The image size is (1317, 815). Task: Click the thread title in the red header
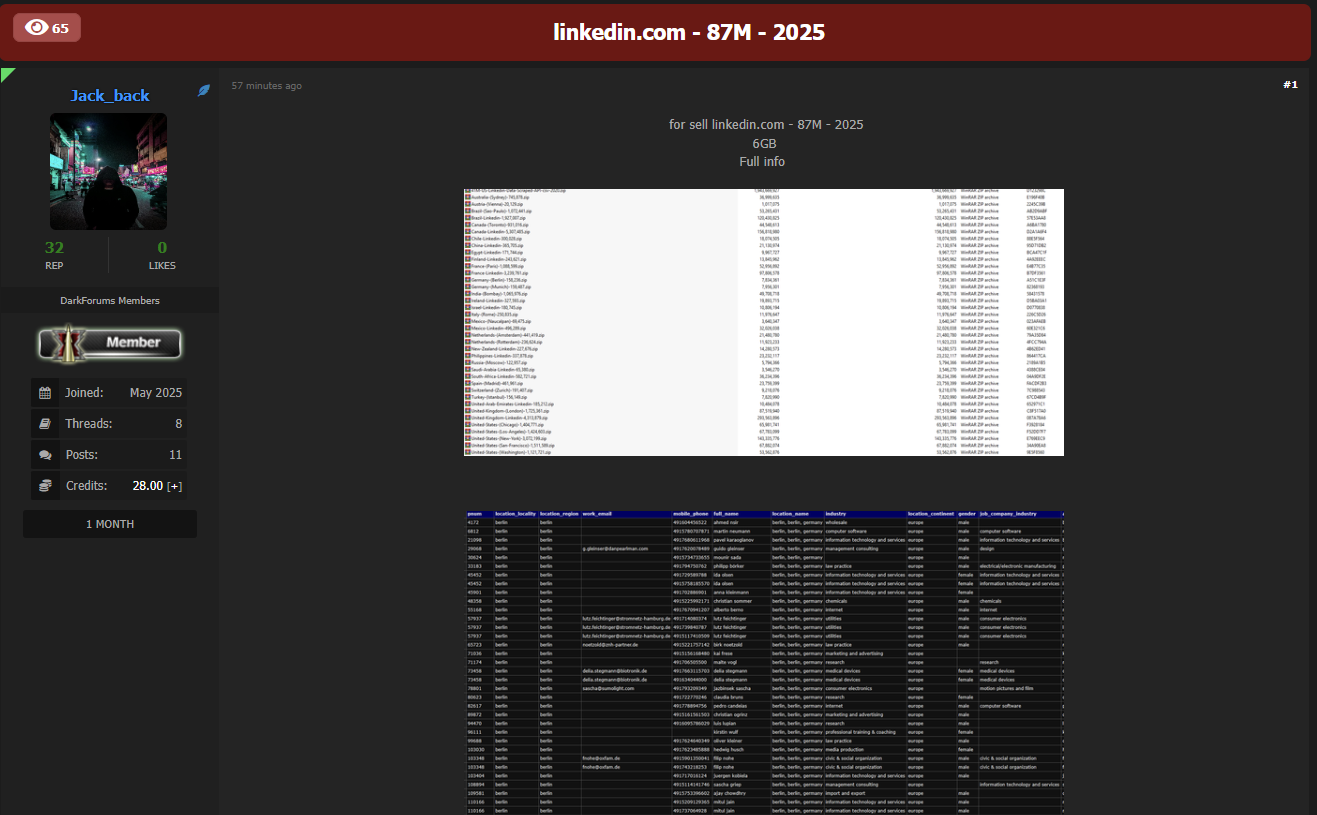[689, 32]
